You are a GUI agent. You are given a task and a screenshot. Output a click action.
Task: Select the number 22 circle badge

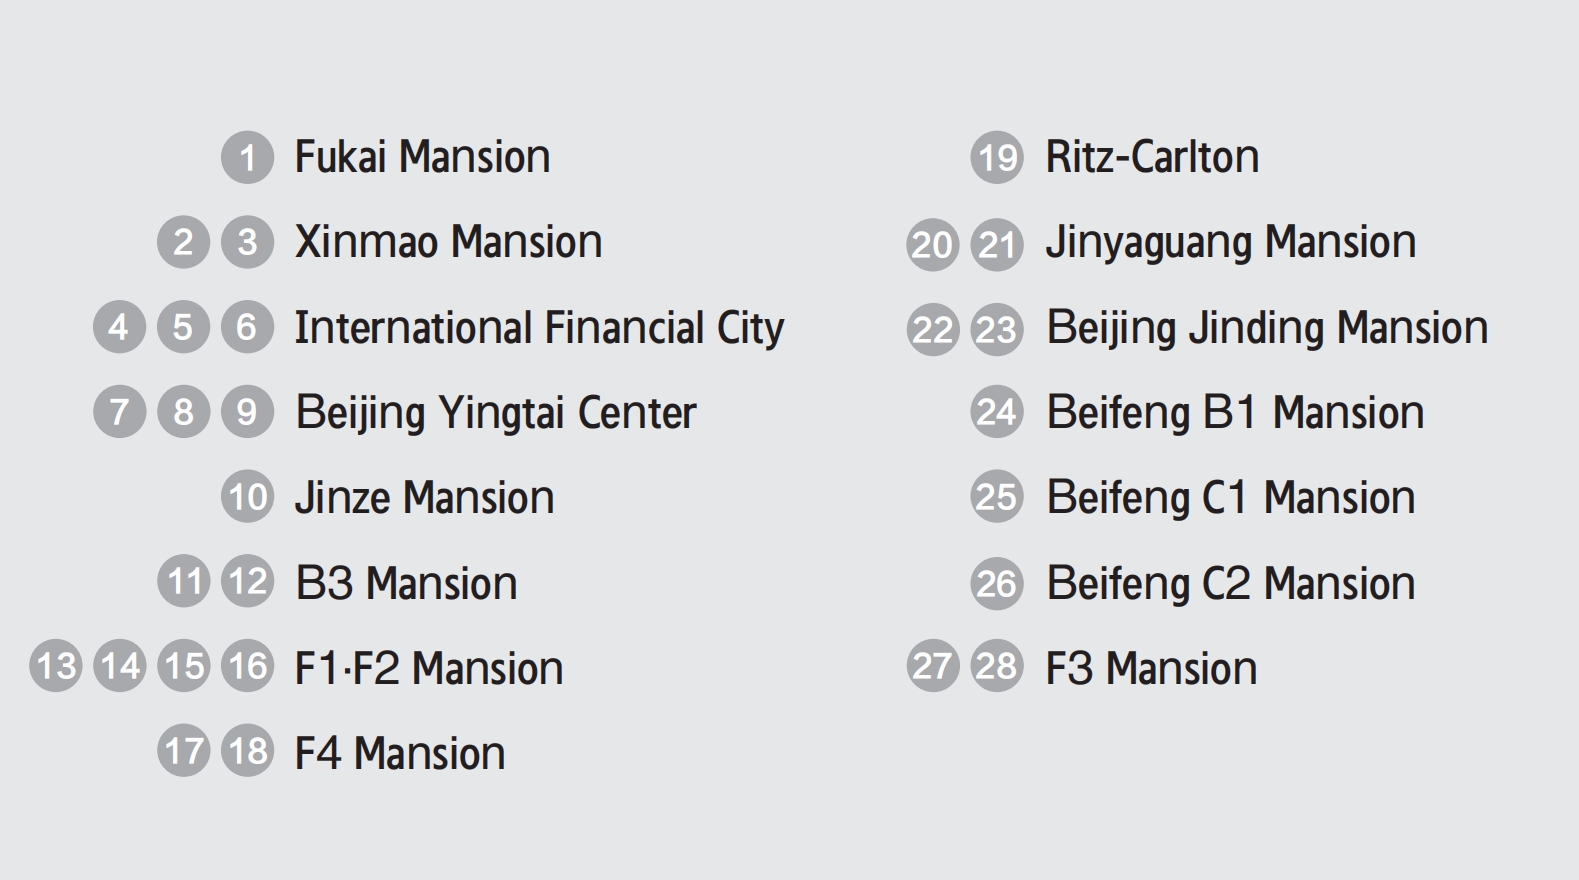pyautogui.click(x=933, y=329)
